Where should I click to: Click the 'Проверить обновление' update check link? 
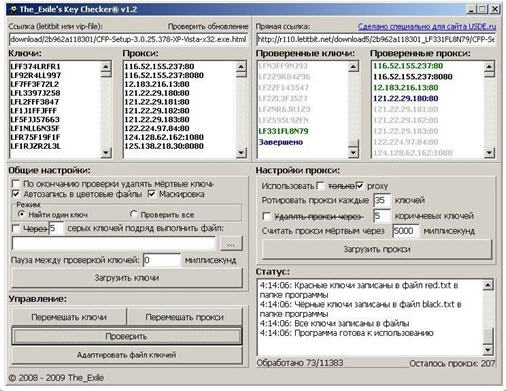[208, 26]
